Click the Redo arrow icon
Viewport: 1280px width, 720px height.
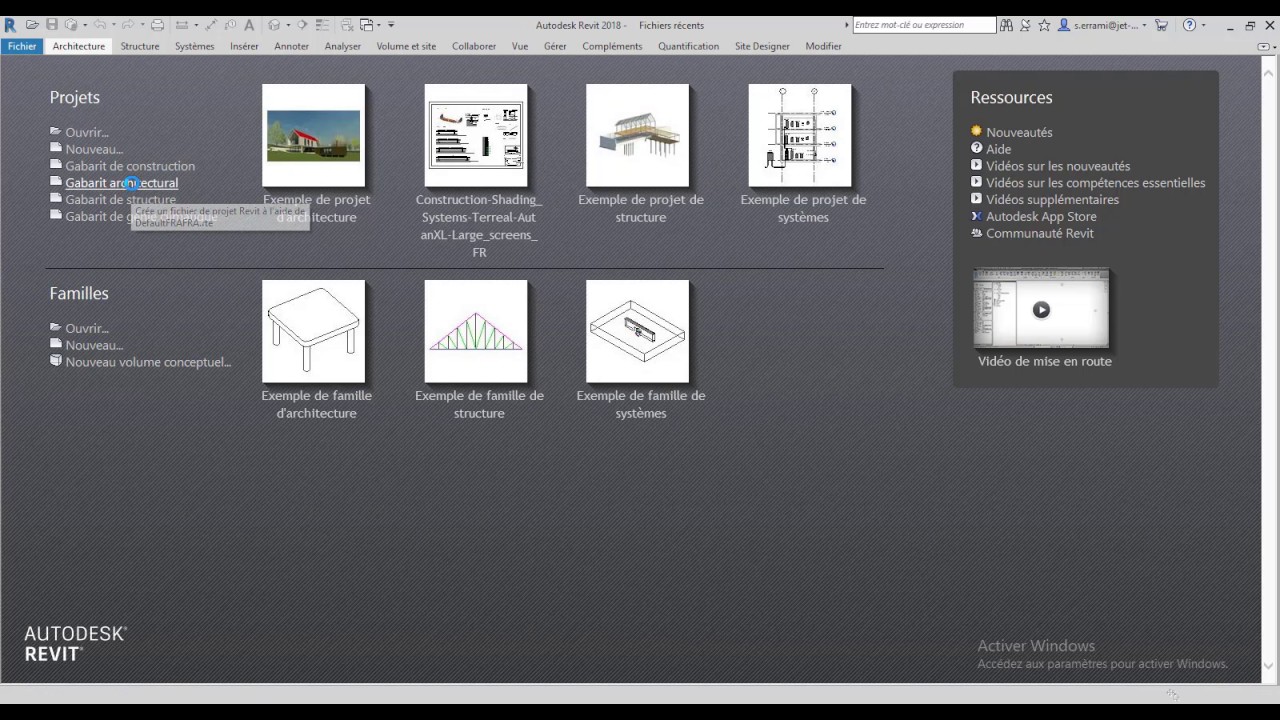128,25
